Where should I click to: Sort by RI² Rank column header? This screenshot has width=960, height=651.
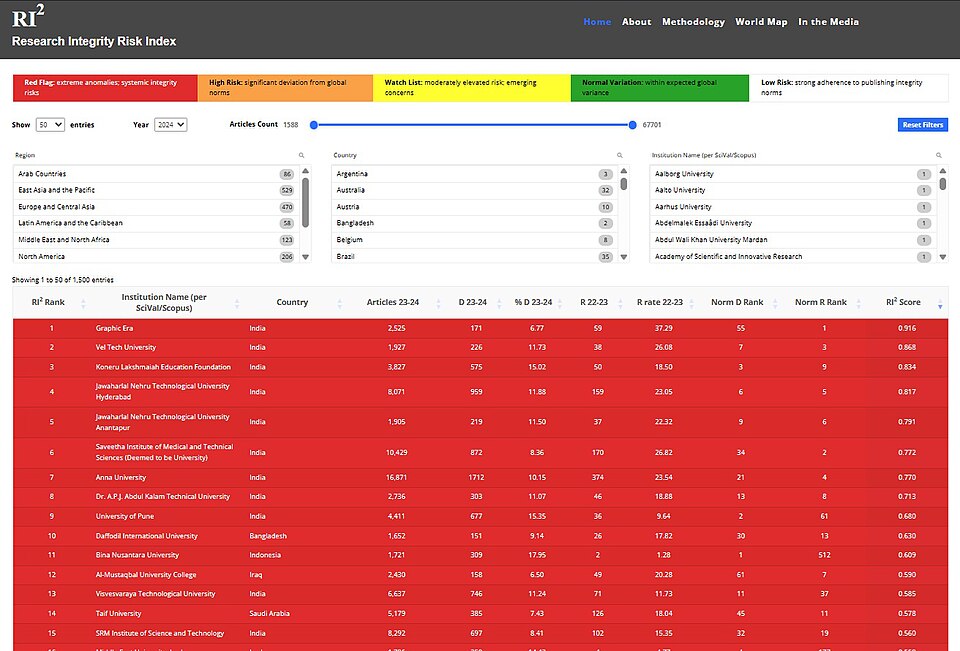tap(48, 303)
